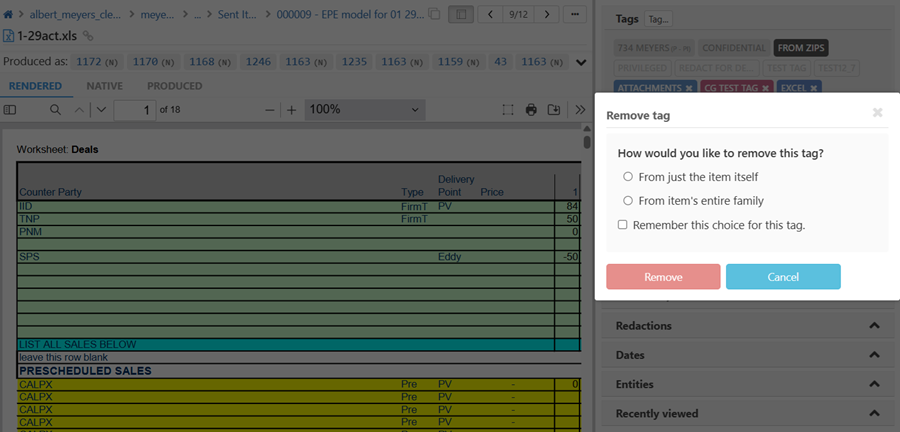This screenshot has width=900, height=432.
Task: Close the Remove tag dialog
Action: tap(878, 112)
